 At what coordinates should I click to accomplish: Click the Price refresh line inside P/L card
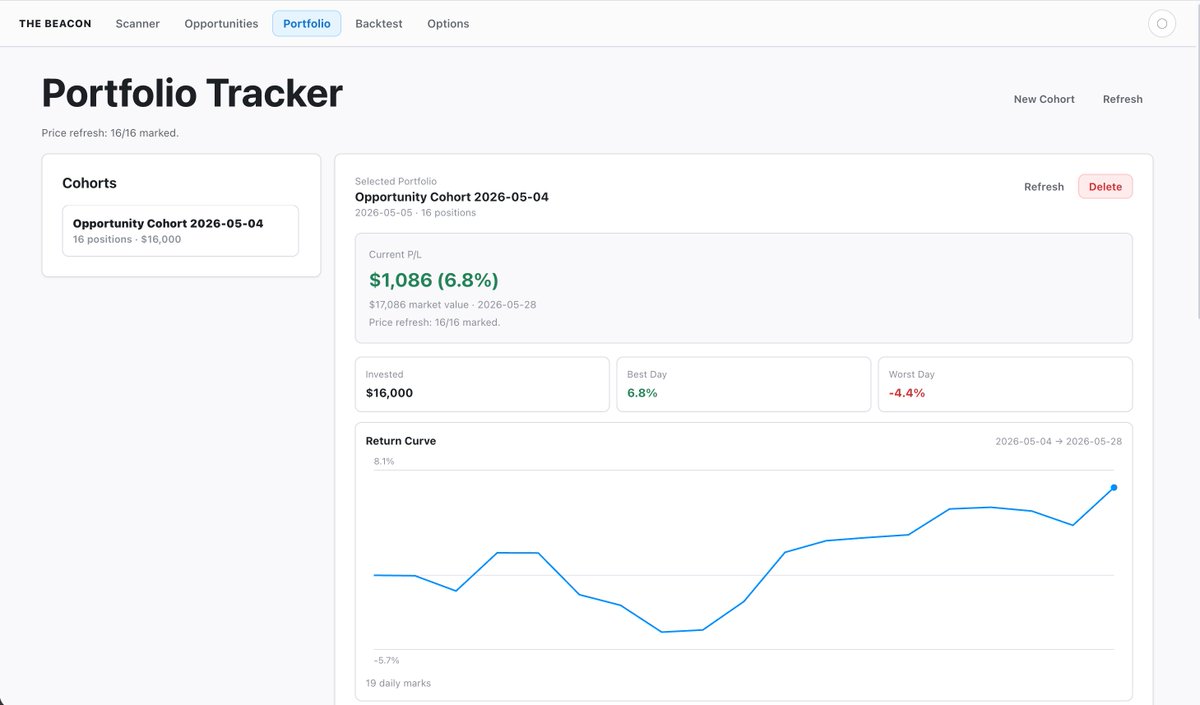coord(434,322)
